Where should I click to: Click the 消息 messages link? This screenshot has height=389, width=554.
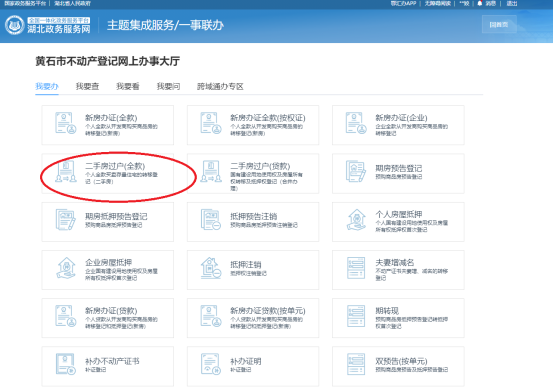pos(491,4)
